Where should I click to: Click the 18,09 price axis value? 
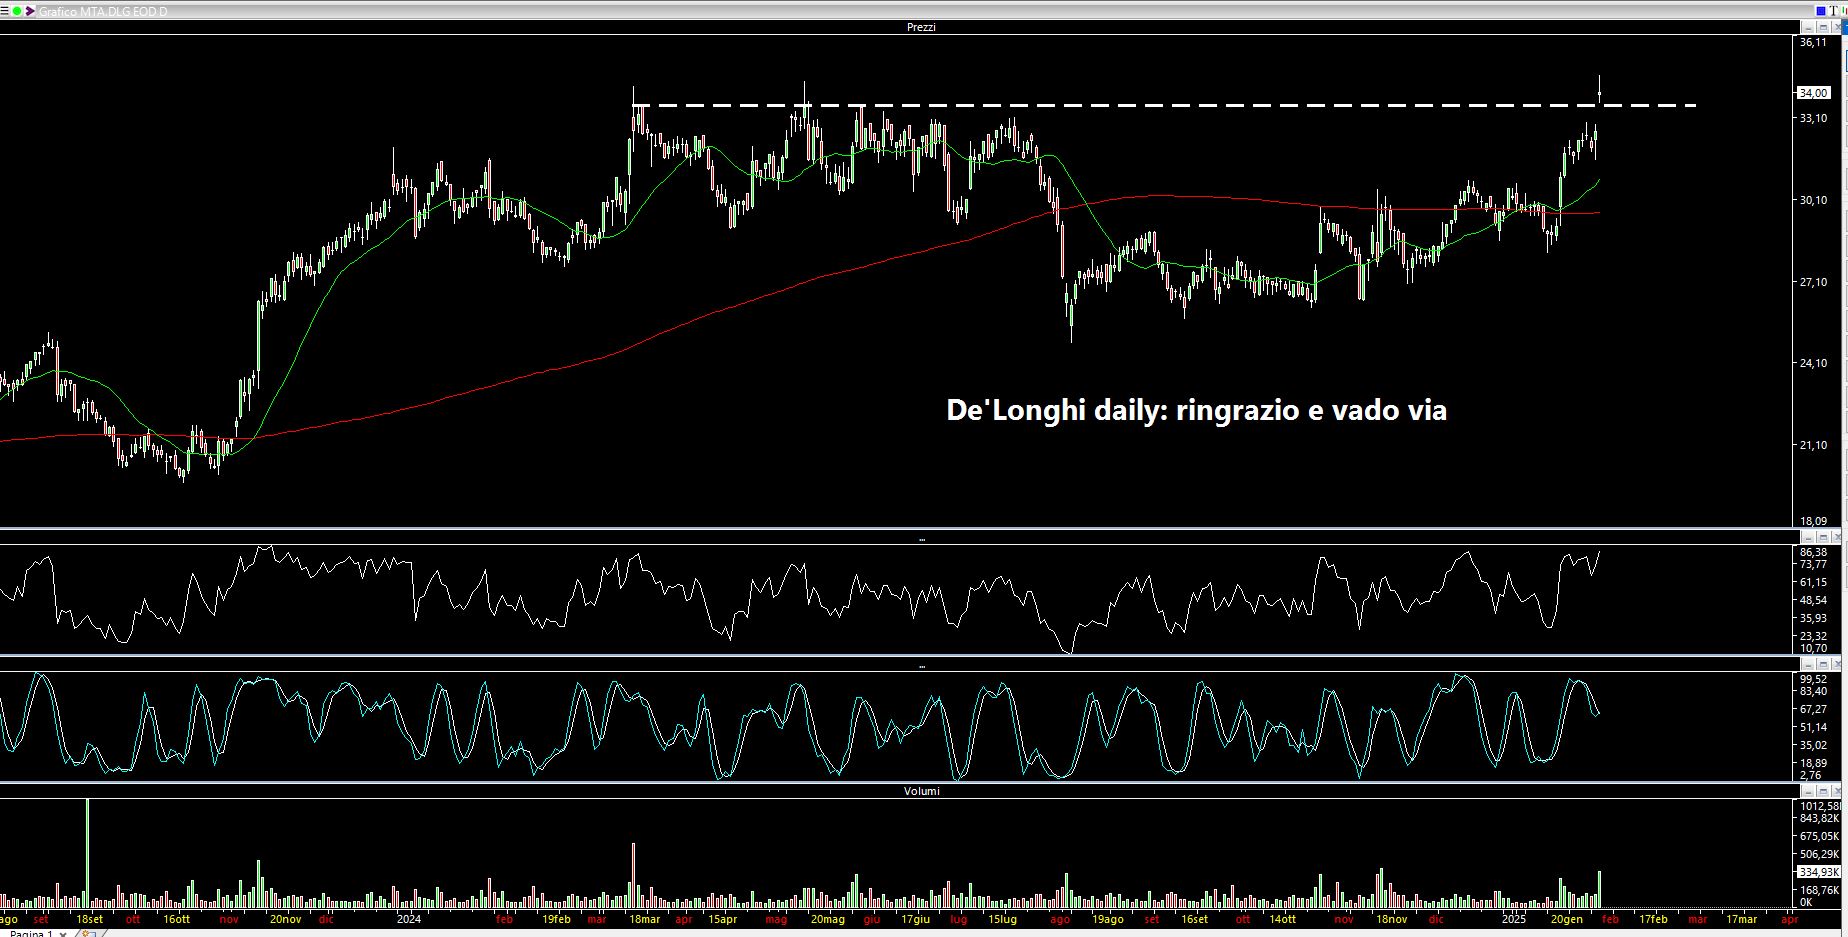[1813, 521]
